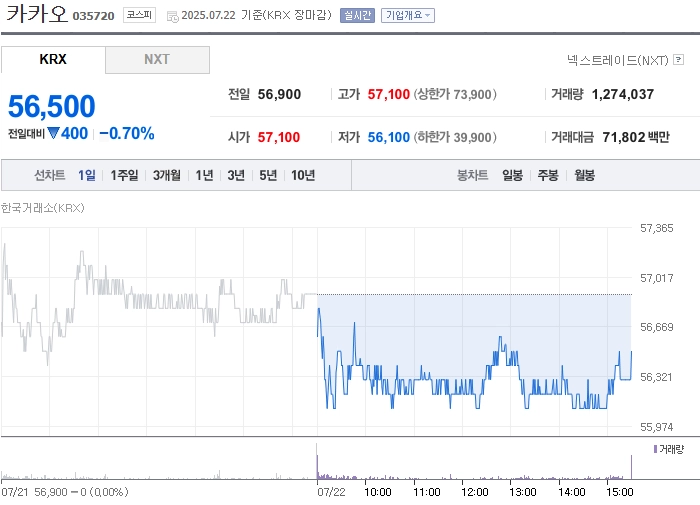This screenshot has height=505, width=700.
Task: Select the 1일 line chart period
Action: [x=87, y=175]
